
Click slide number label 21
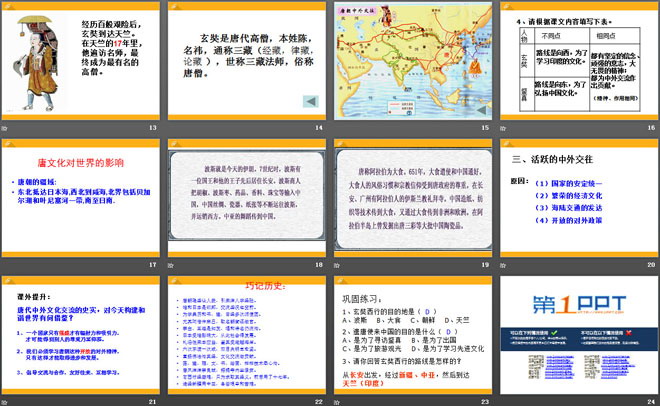pyautogui.click(x=152, y=402)
